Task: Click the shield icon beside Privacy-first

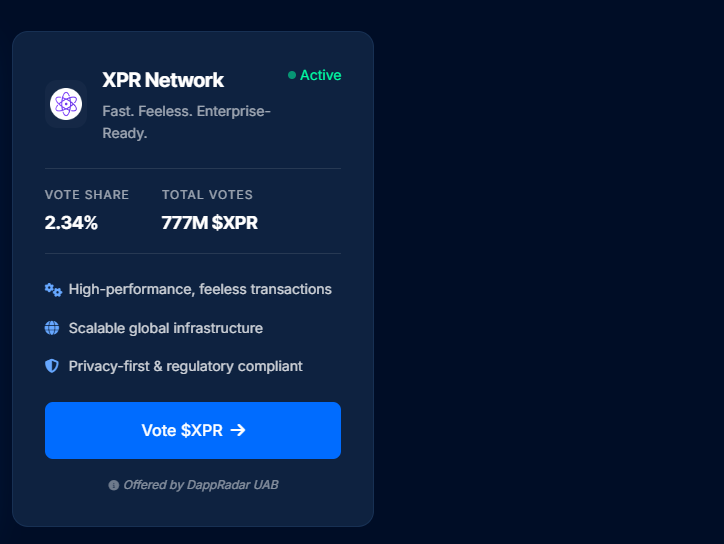Action: [52, 366]
